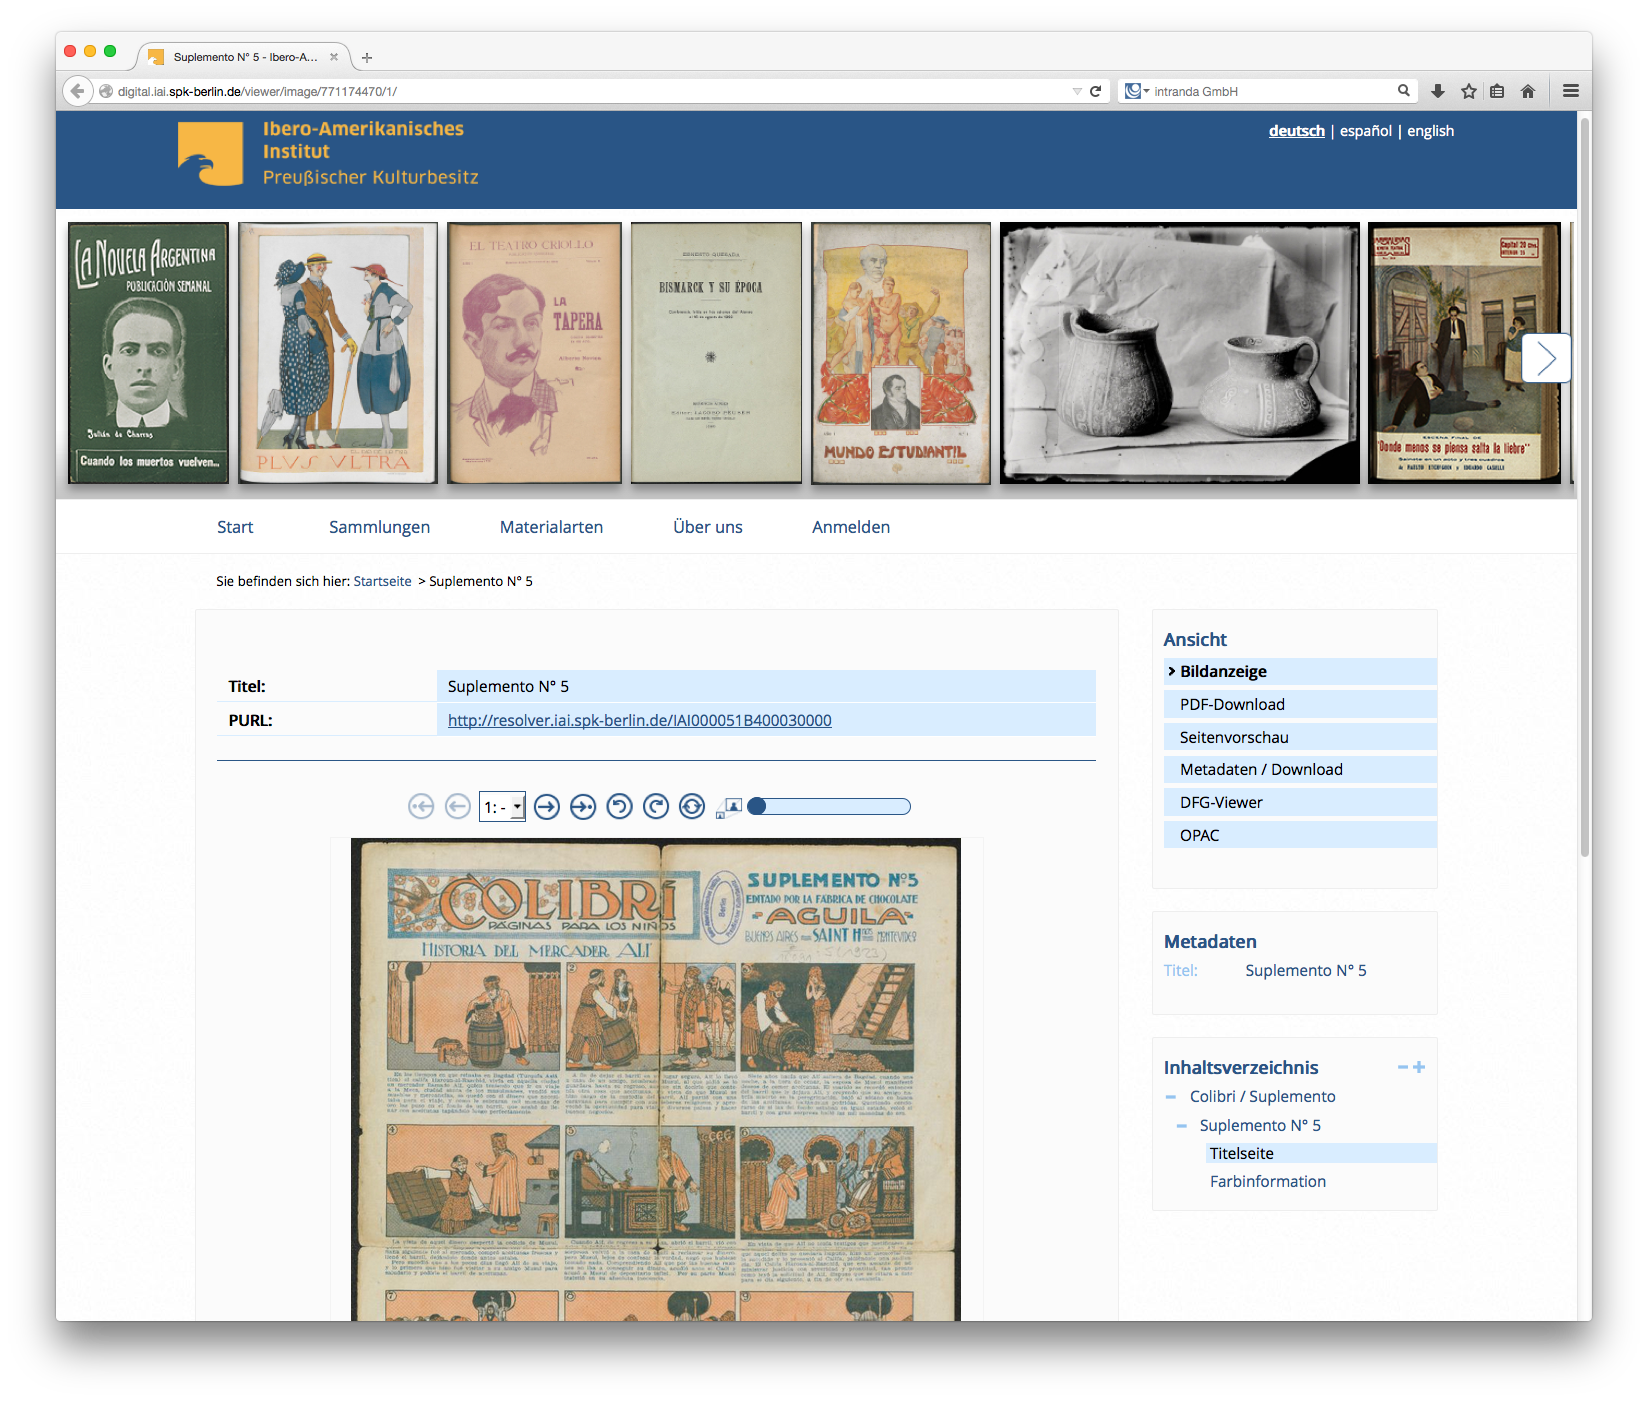1648x1401 pixels.
Task: Open Bismarck y su época thumbnail
Action: tap(716, 353)
